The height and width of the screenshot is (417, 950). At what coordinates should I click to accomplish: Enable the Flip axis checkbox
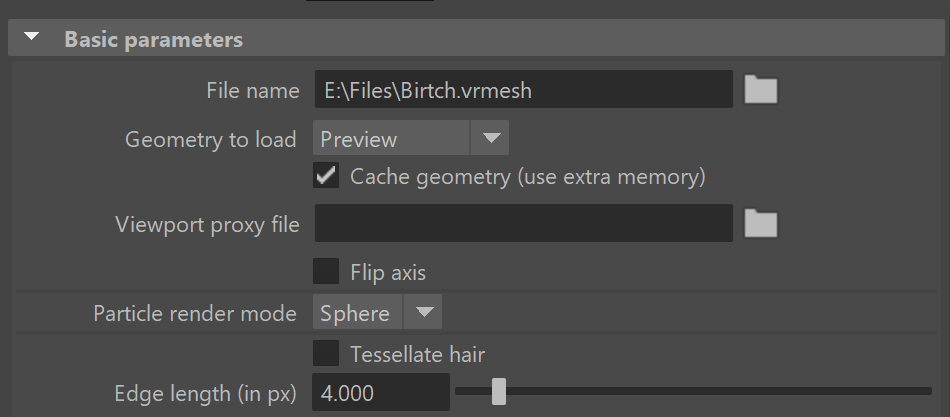(x=326, y=271)
